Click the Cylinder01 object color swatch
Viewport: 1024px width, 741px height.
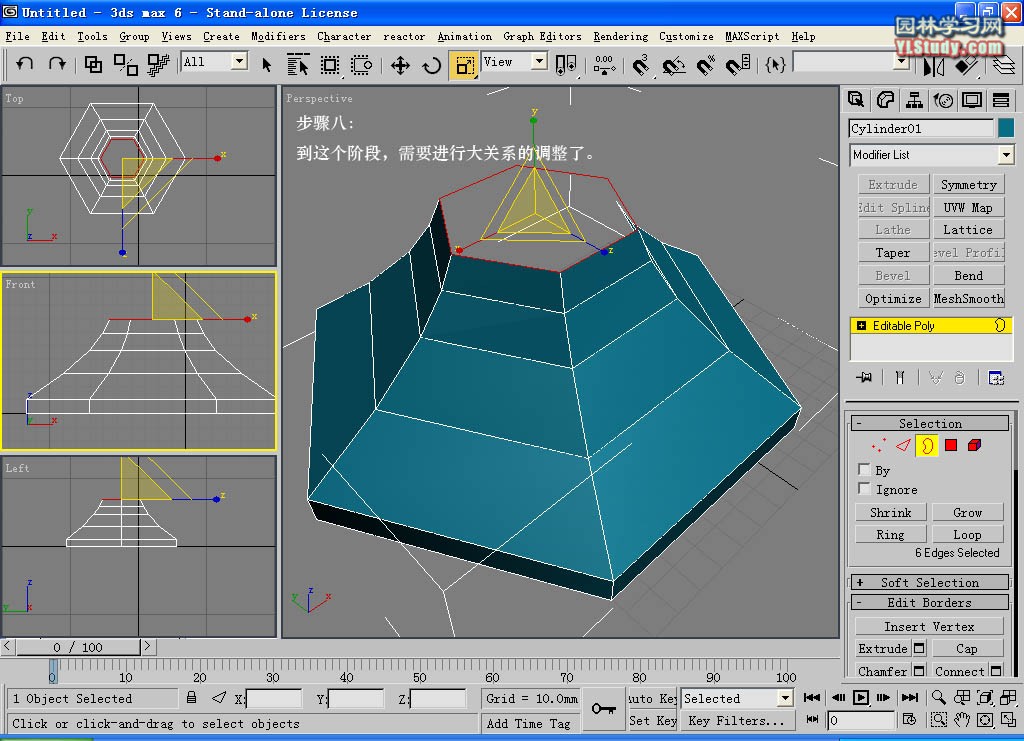(1006, 128)
